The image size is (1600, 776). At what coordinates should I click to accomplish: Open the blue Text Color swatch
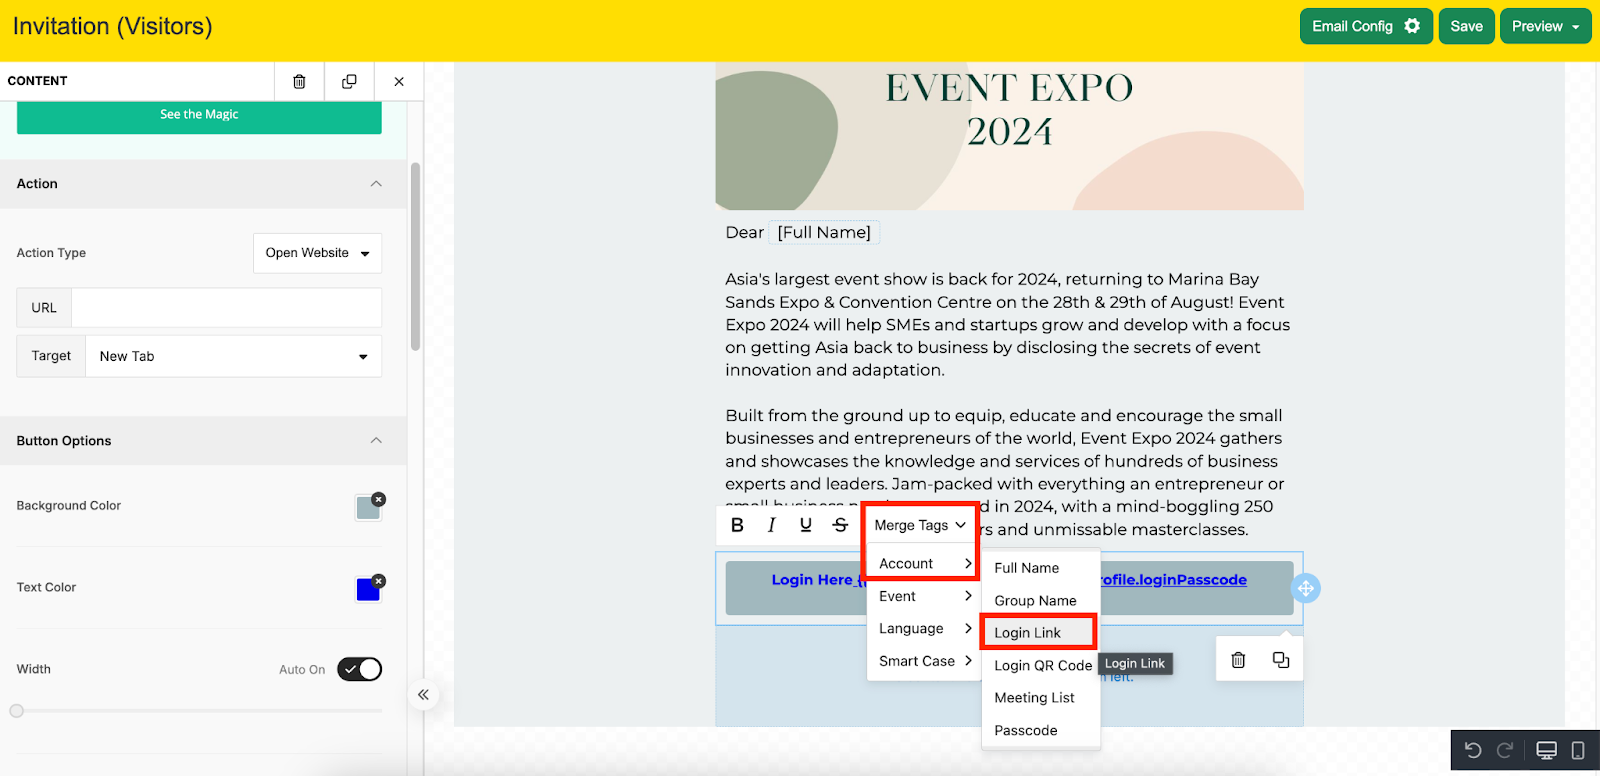coord(367,590)
